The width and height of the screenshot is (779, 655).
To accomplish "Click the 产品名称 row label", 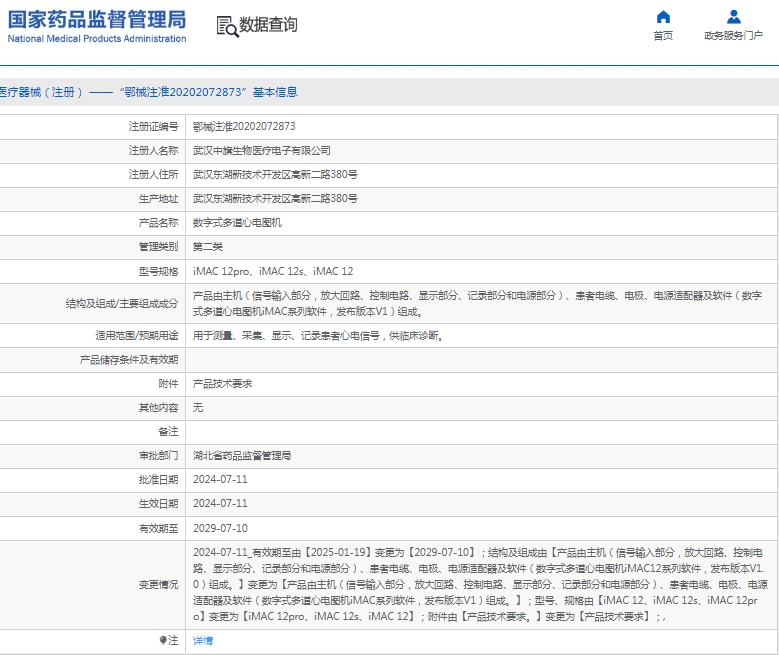I will (158, 223).
